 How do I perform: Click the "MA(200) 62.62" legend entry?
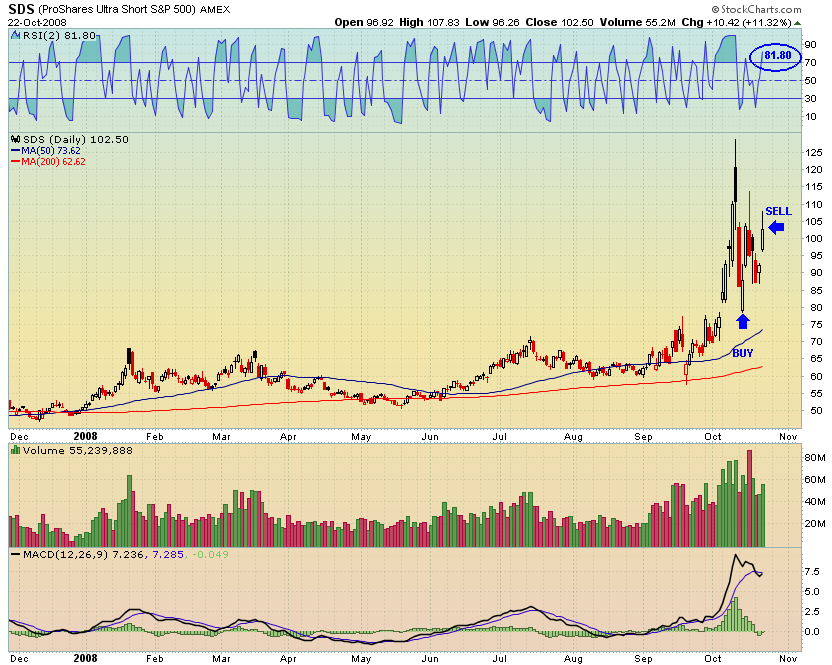point(53,162)
